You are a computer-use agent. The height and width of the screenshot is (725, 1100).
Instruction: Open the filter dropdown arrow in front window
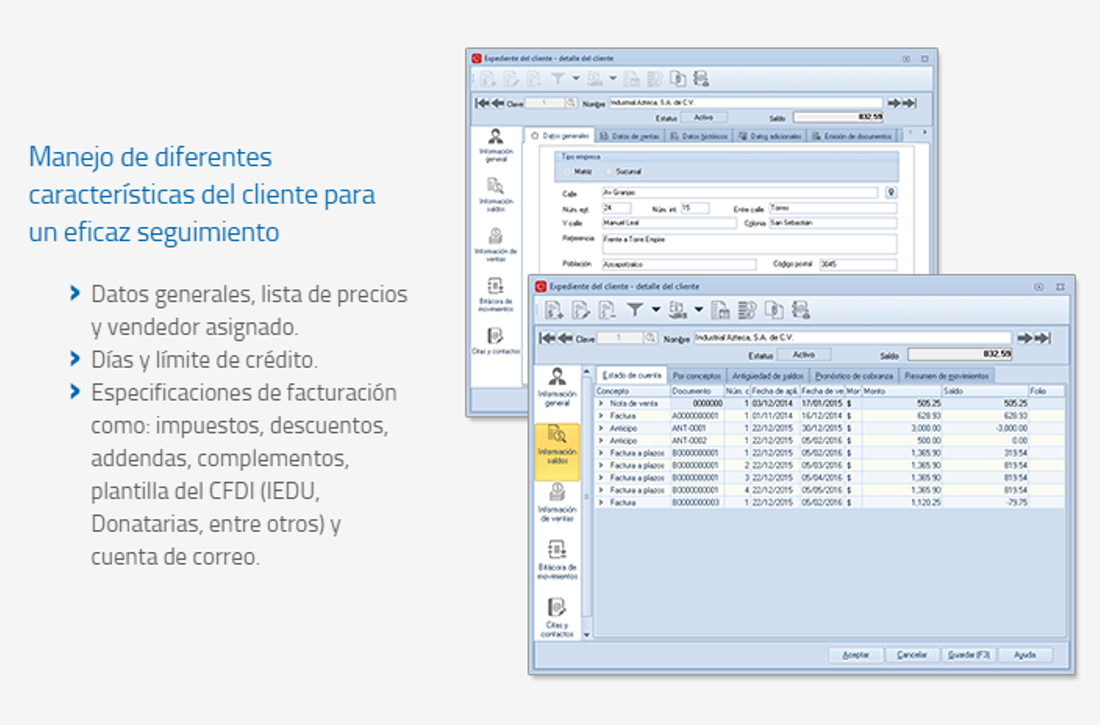656,310
